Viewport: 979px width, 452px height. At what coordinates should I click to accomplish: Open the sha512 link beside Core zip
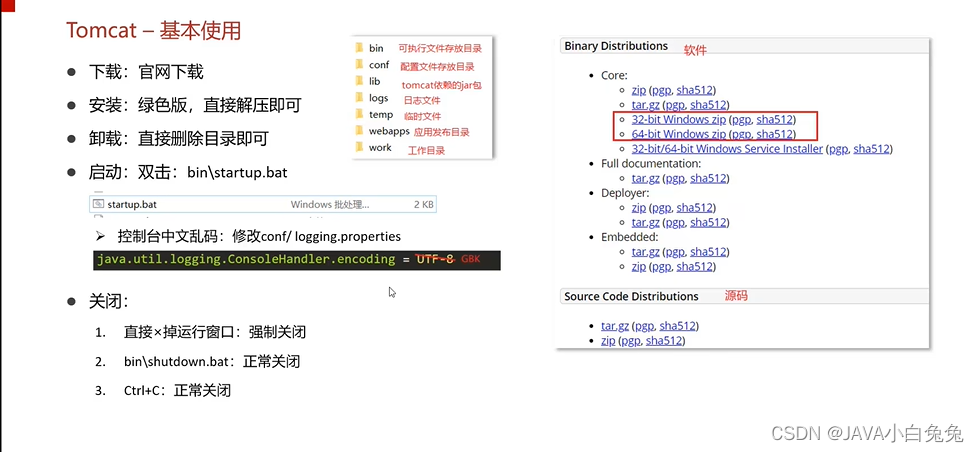click(x=694, y=91)
